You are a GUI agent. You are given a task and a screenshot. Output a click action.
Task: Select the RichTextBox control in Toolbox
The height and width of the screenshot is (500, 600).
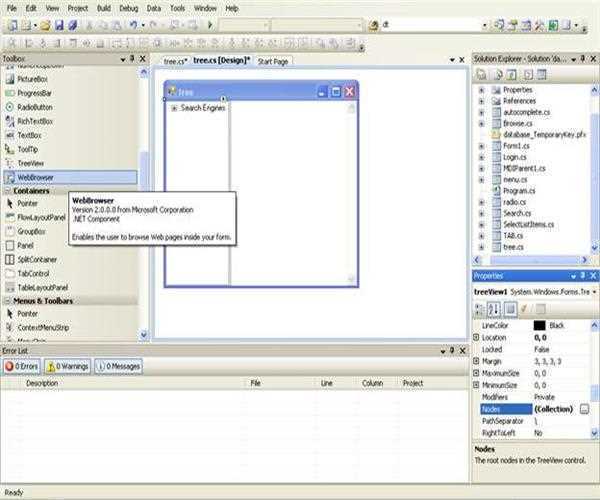34,121
